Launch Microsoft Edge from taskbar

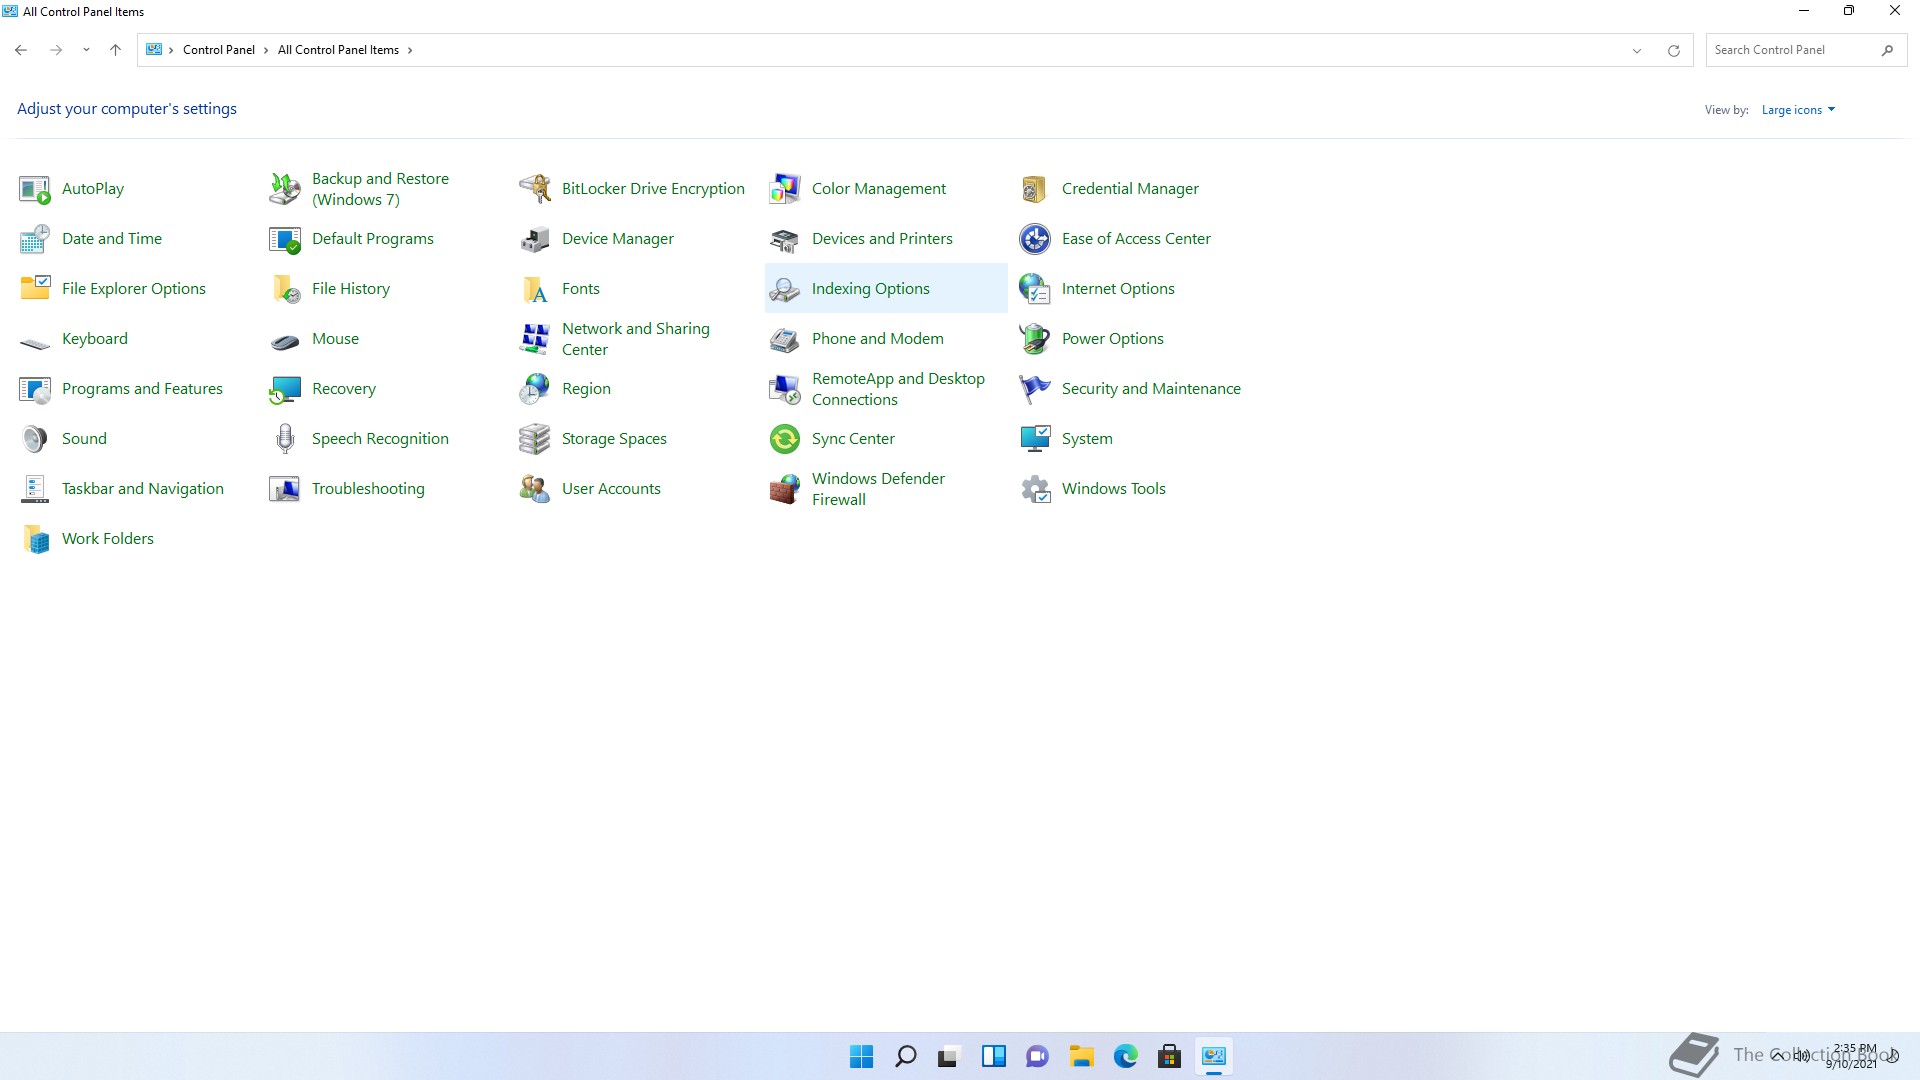point(1125,1056)
